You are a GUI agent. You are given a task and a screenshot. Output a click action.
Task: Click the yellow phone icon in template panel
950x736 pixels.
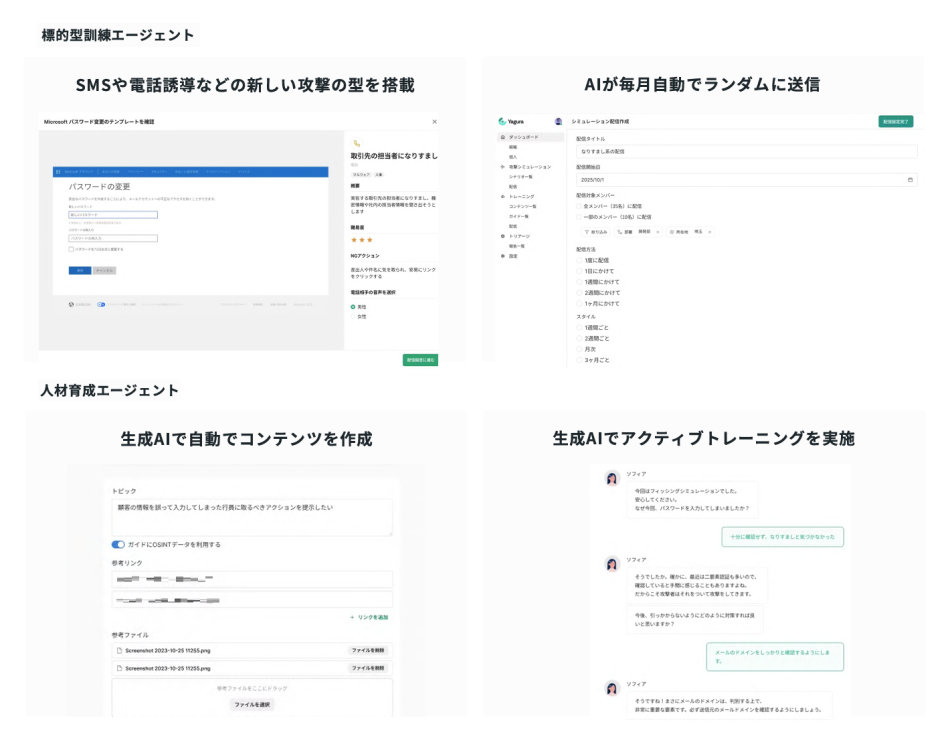click(x=355, y=144)
